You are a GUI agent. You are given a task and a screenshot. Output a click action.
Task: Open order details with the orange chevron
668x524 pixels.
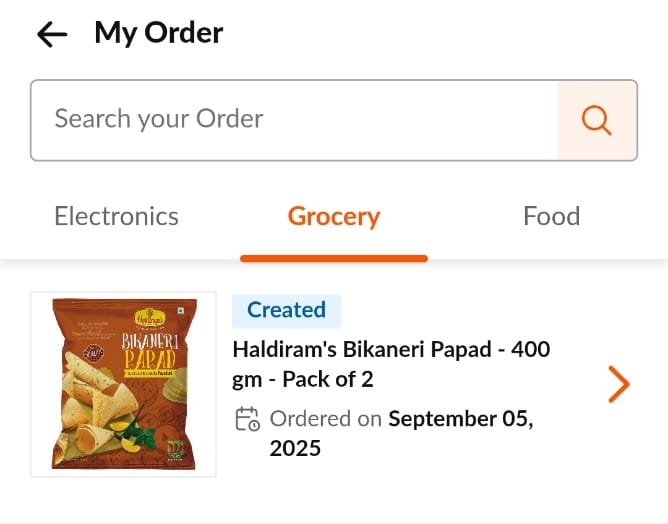[619, 384]
